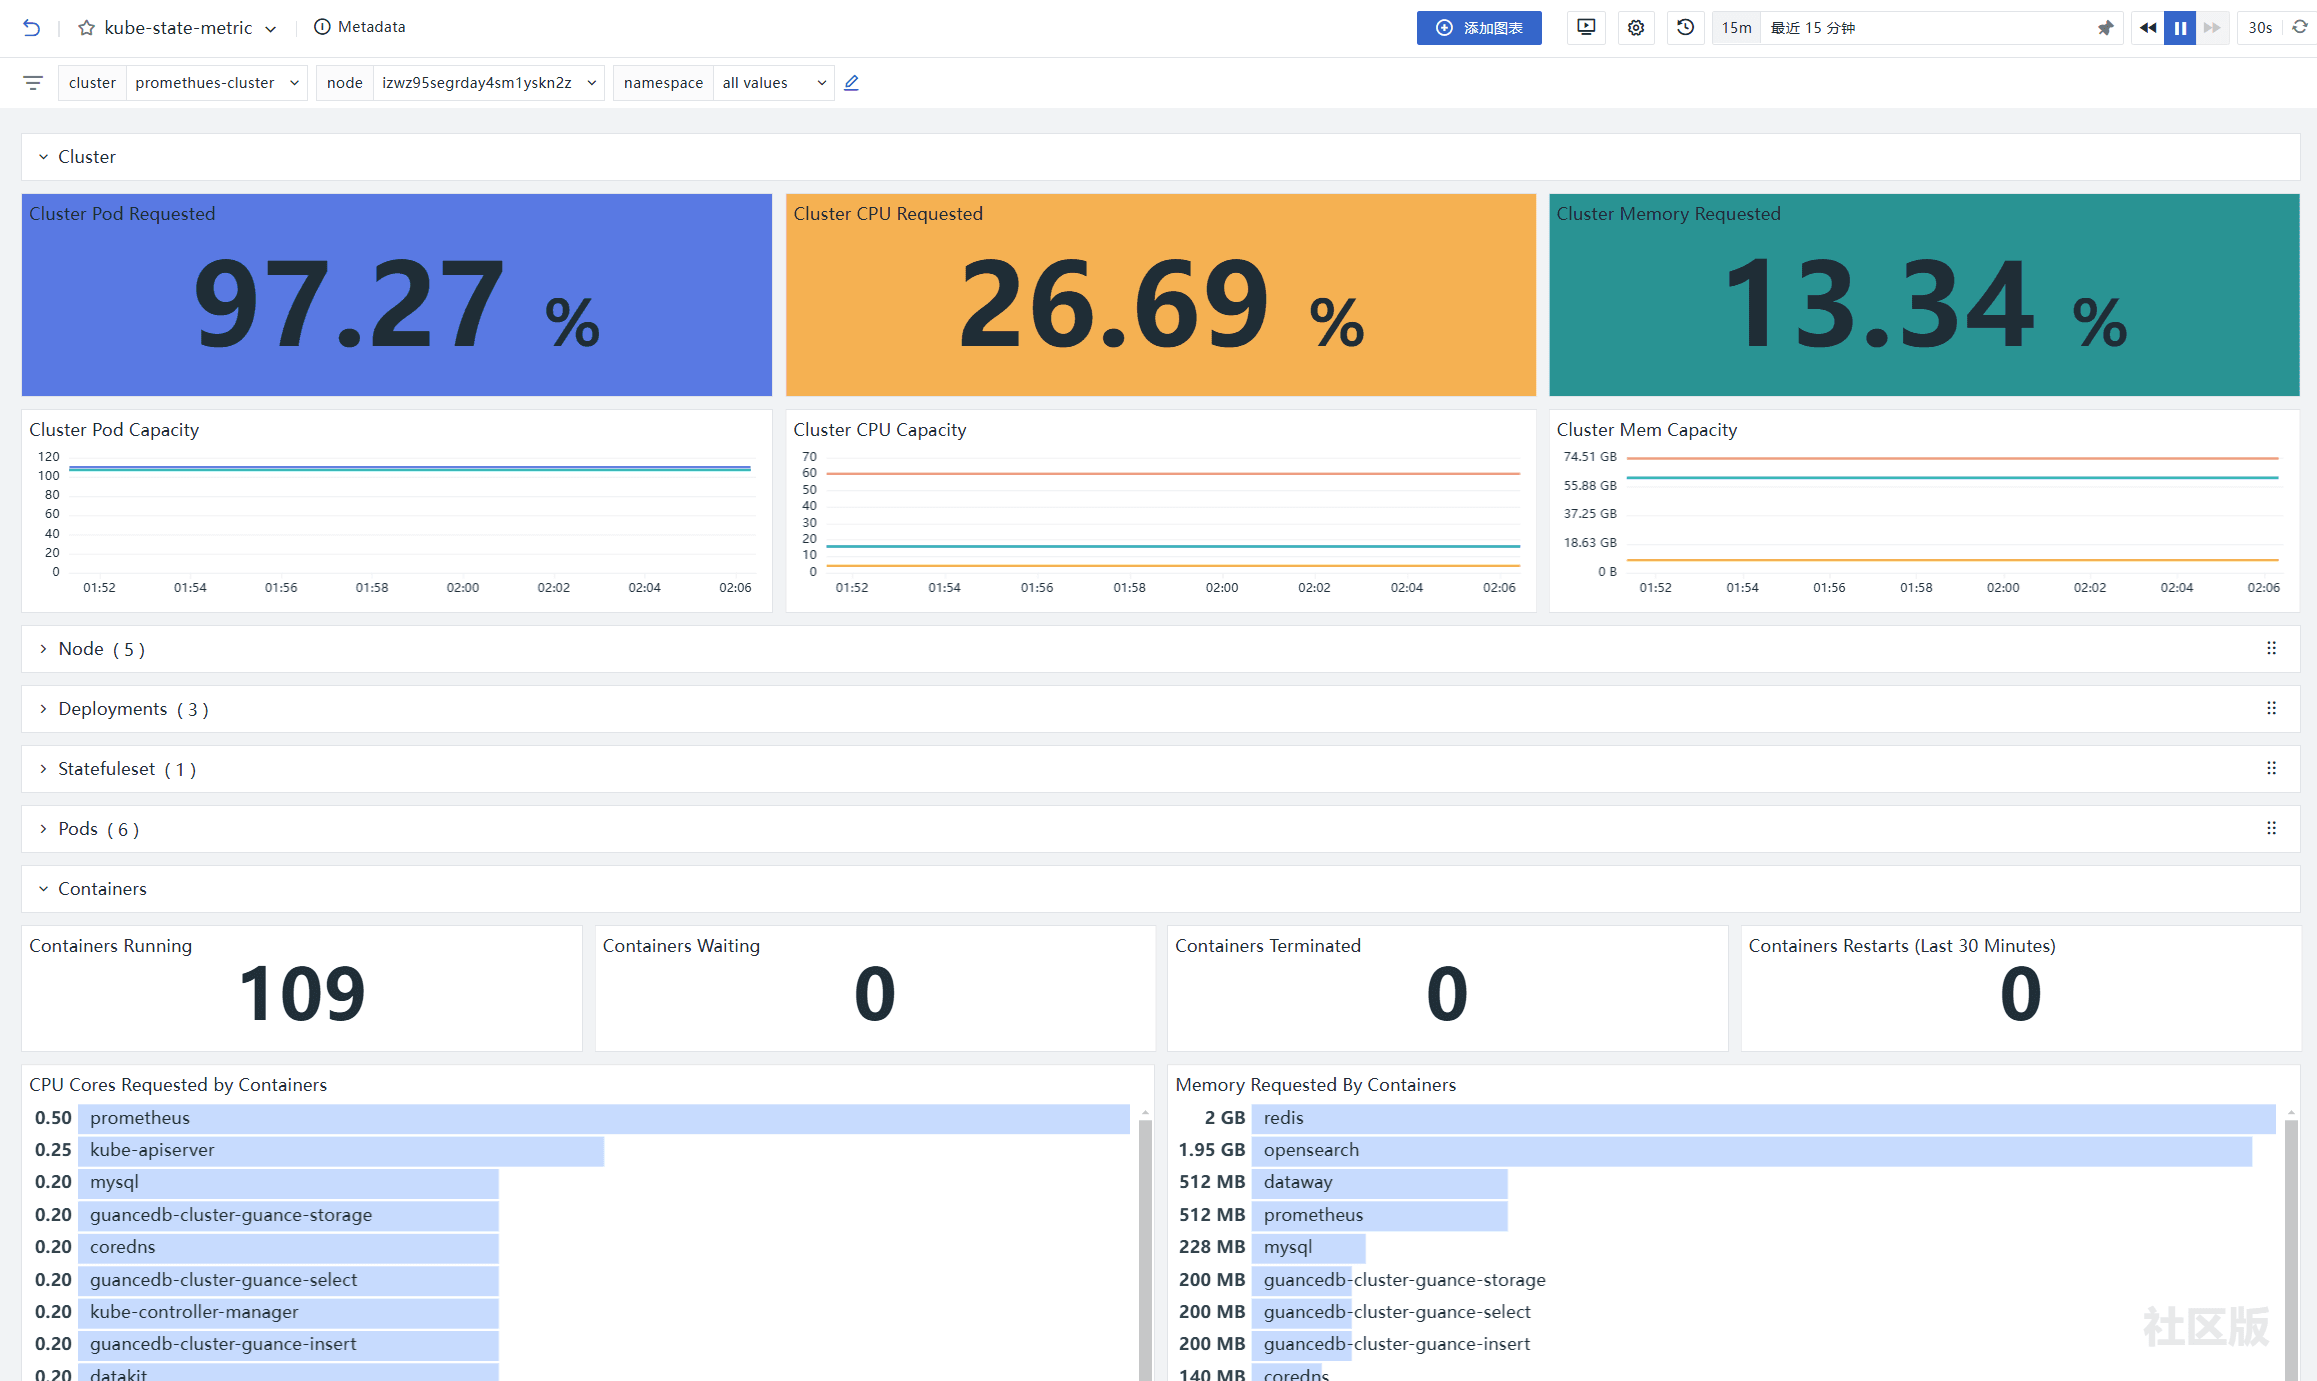This screenshot has width=2317, height=1381.
Task: Expand the Node (5) group
Action: [43, 649]
